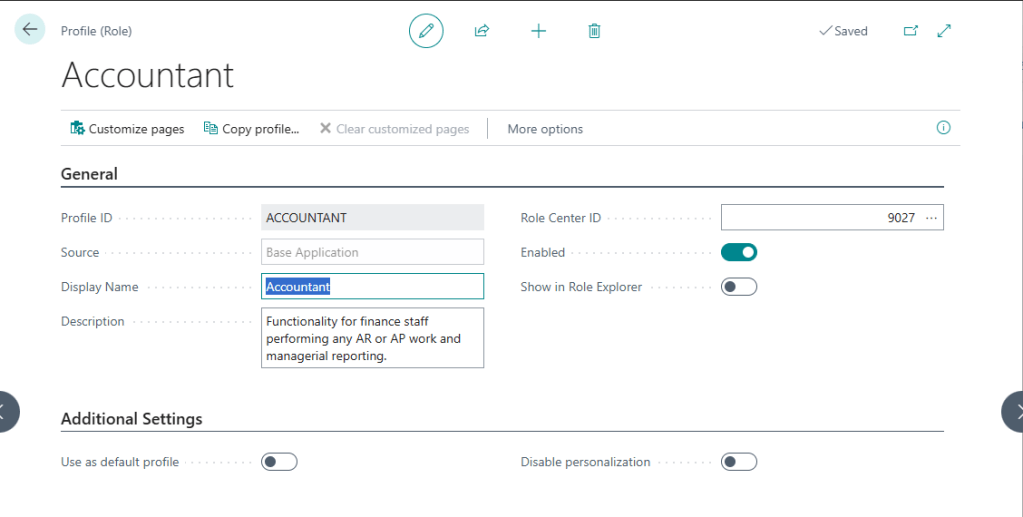Click the pencil edit icon
Viewport: 1023px width, 517px height.
click(426, 31)
